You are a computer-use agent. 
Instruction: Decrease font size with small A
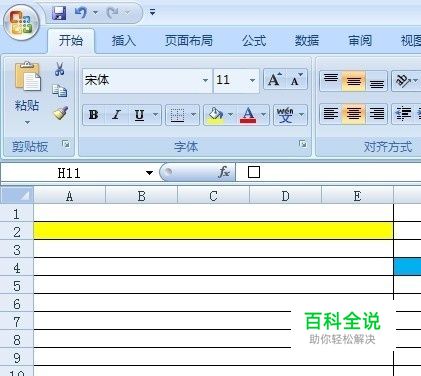pyautogui.click(x=296, y=80)
